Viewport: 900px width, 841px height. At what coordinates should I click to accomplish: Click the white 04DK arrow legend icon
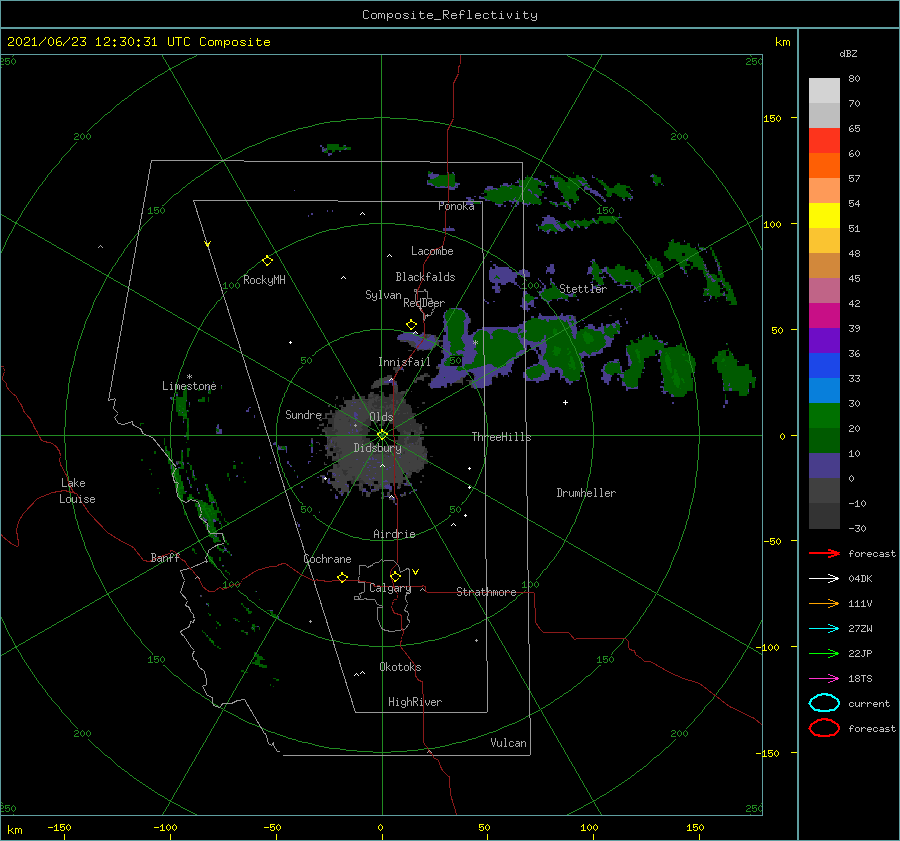click(x=824, y=579)
